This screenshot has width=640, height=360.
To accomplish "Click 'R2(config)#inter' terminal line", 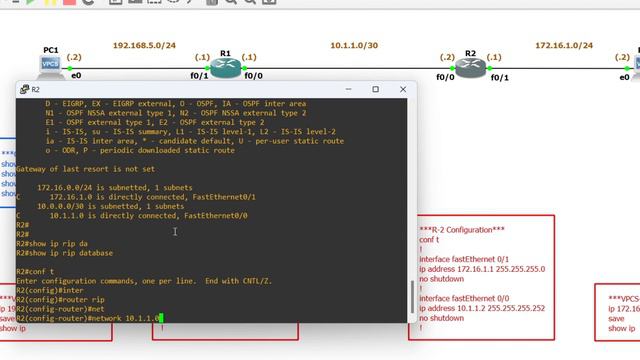I will tap(50, 290).
